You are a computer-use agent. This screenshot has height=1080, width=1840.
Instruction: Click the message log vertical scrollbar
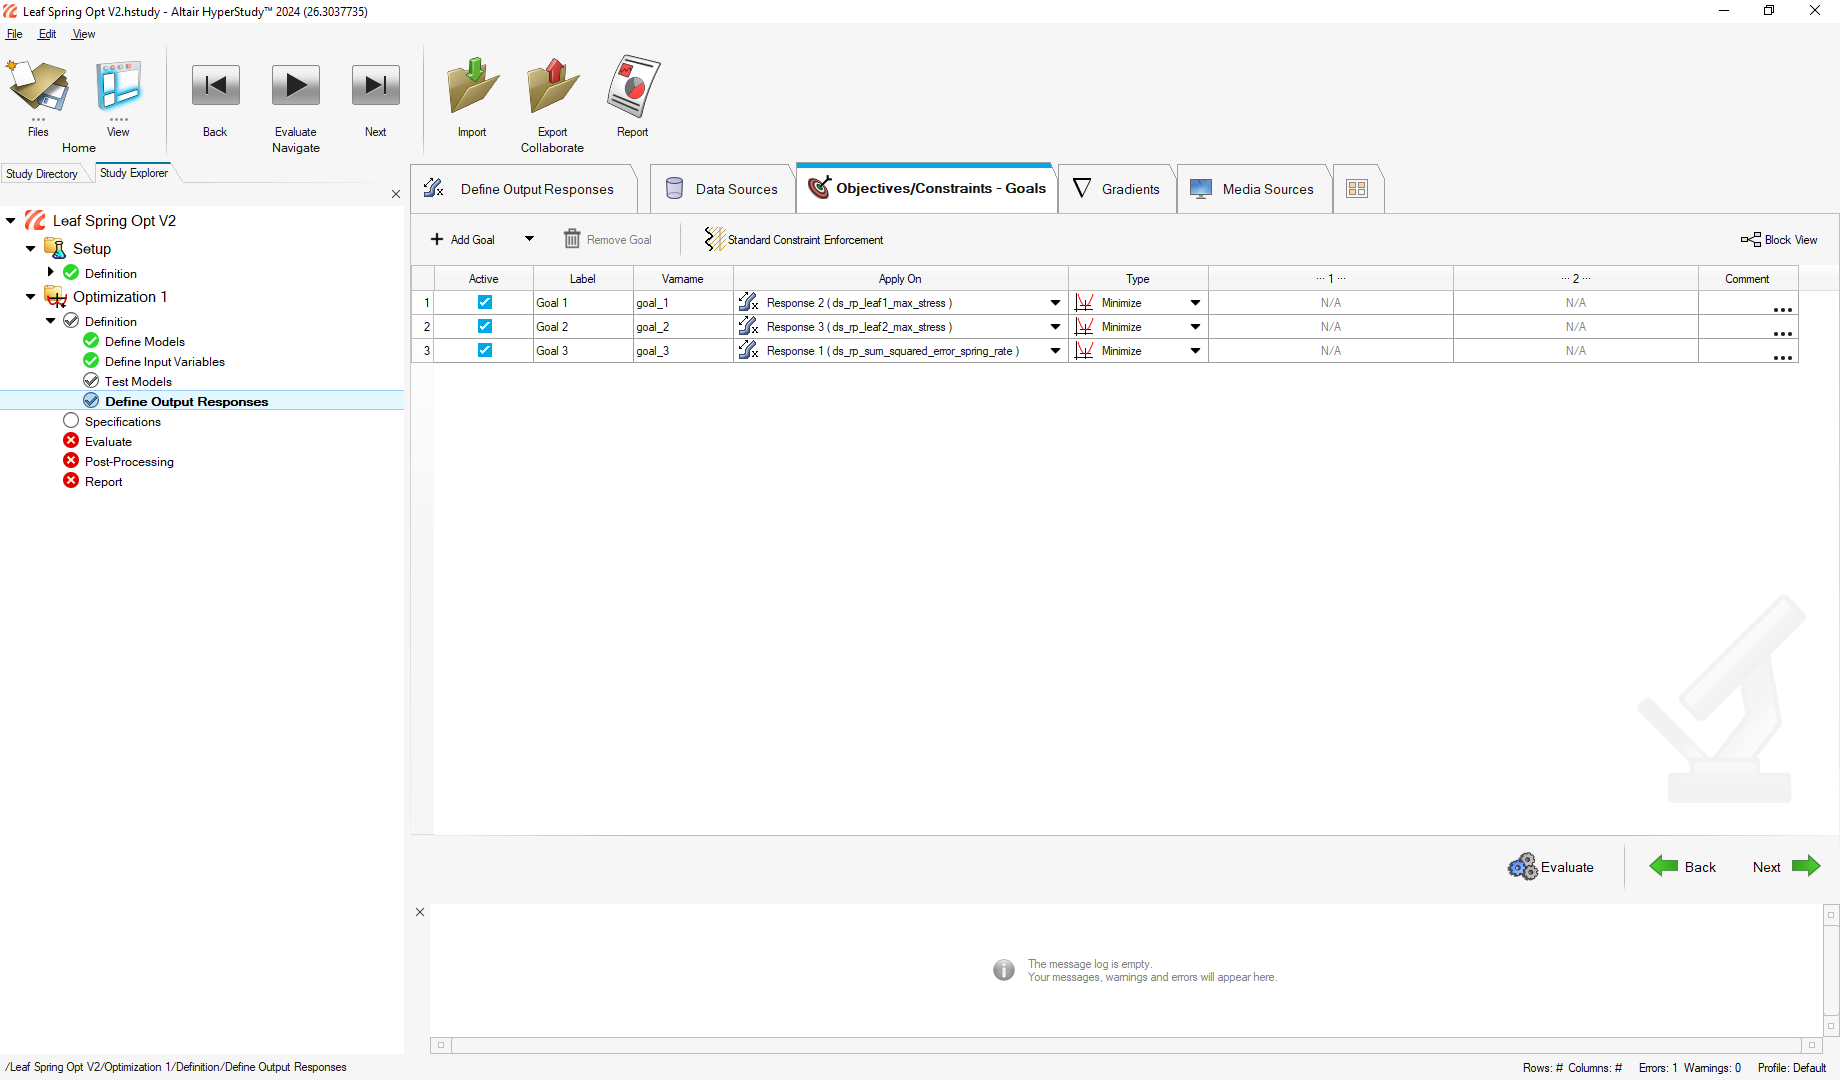1831,970
